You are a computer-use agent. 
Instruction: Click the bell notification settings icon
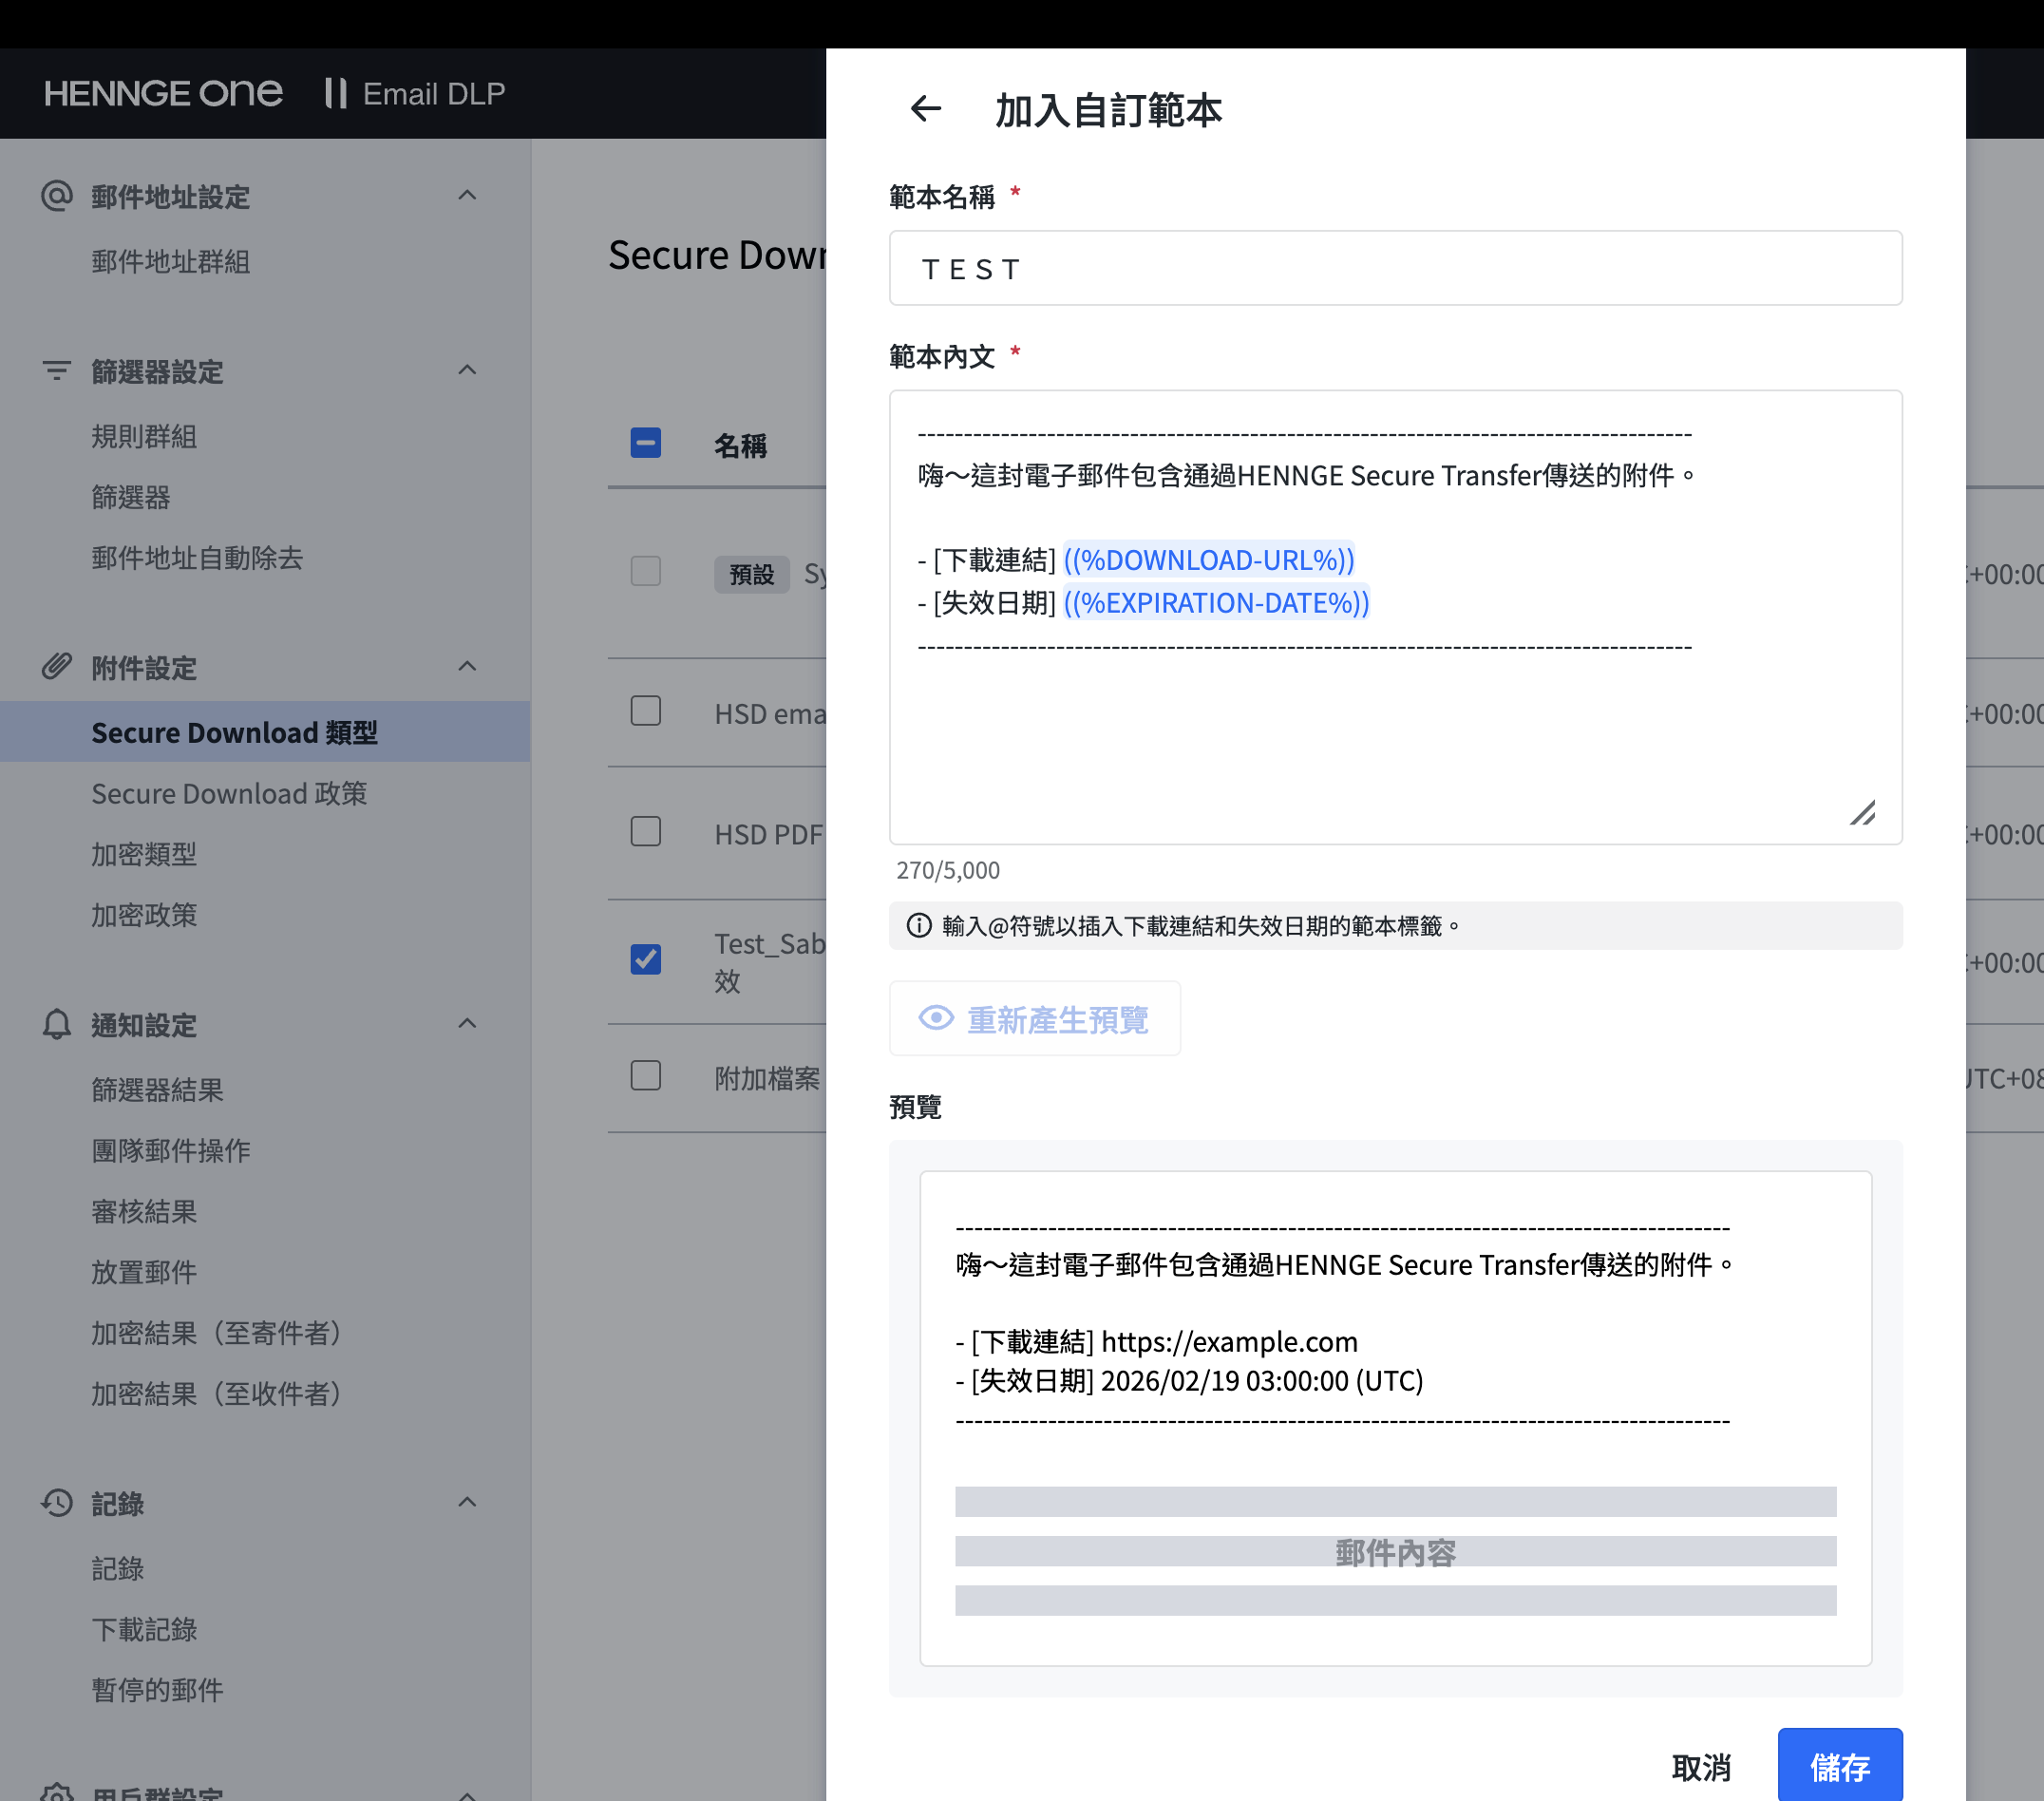(x=57, y=1024)
